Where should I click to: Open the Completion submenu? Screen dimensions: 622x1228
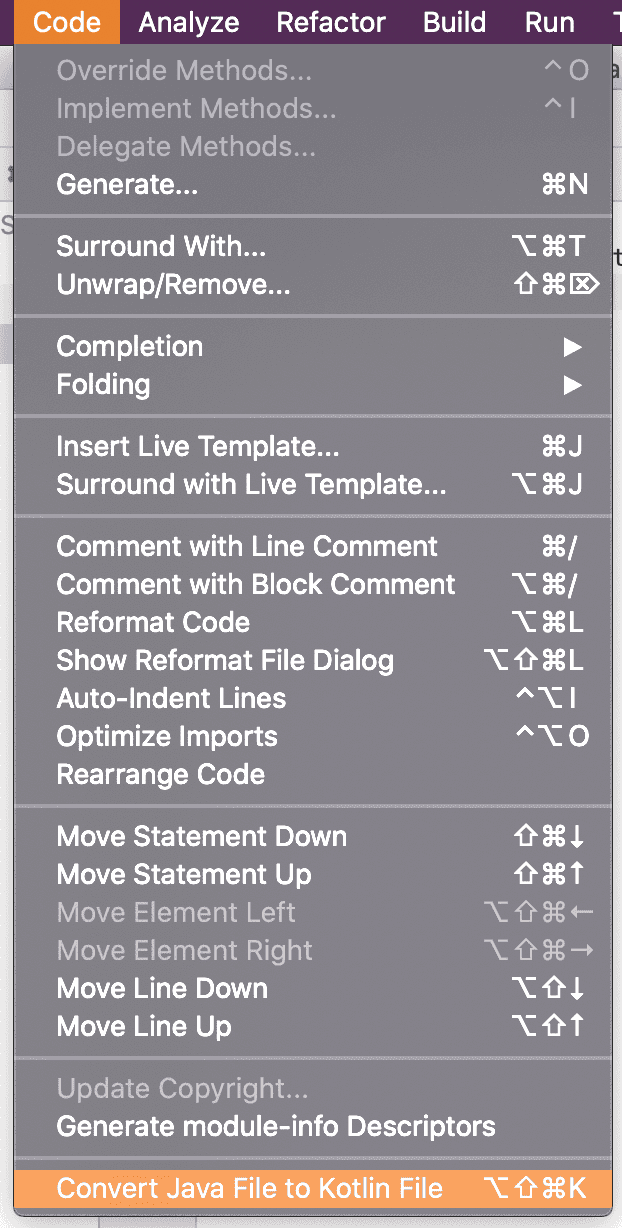click(x=129, y=346)
